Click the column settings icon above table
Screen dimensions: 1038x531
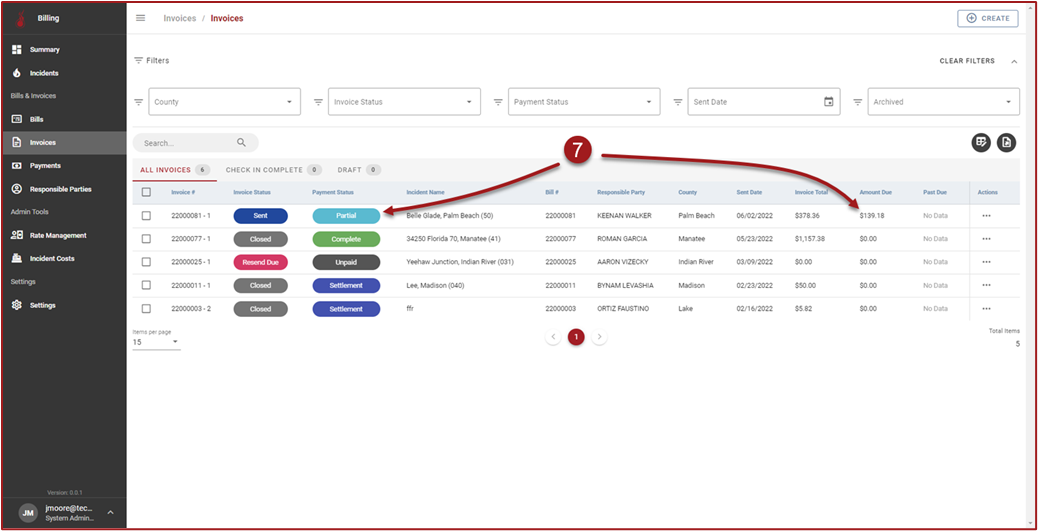981,143
